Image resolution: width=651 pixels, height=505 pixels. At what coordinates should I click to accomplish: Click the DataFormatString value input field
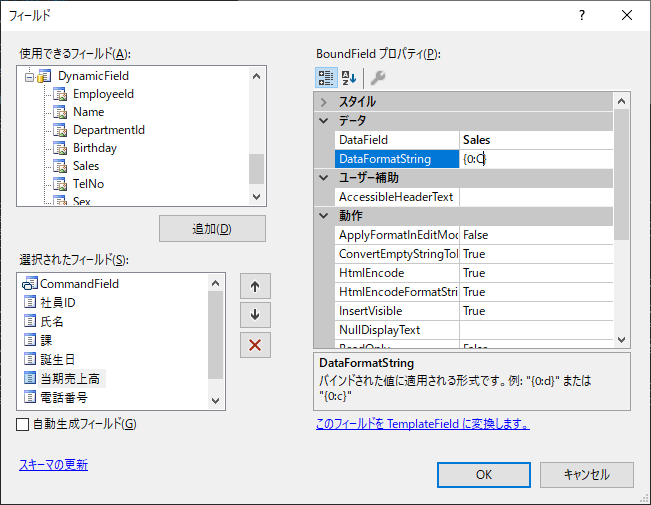coord(536,159)
